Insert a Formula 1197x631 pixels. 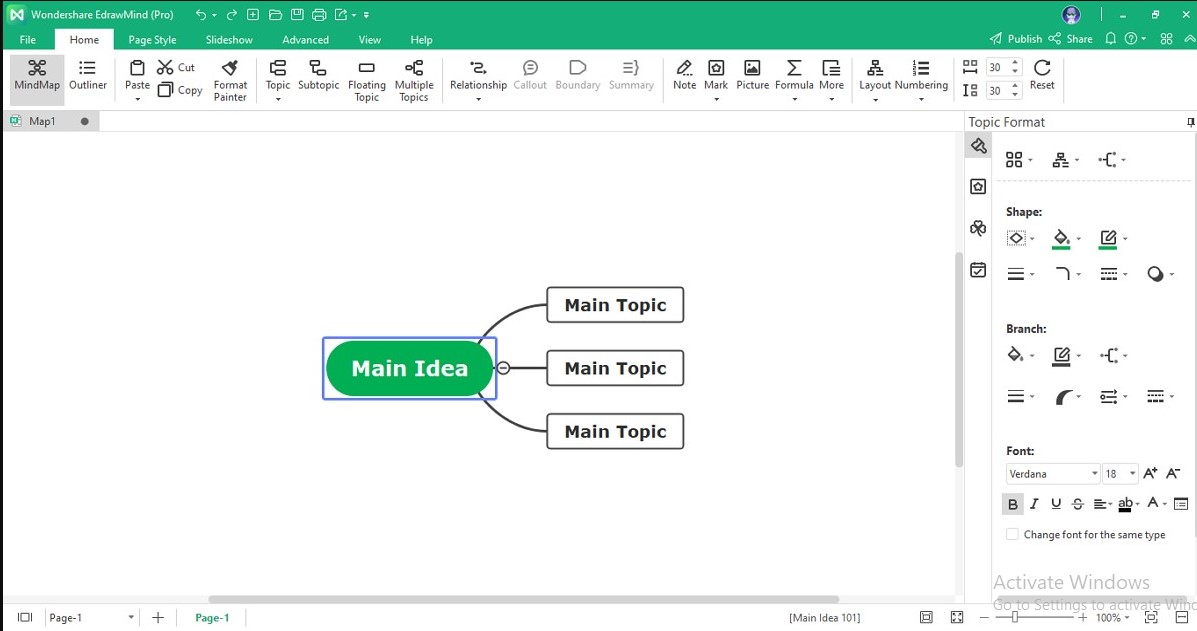(x=793, y=75)
